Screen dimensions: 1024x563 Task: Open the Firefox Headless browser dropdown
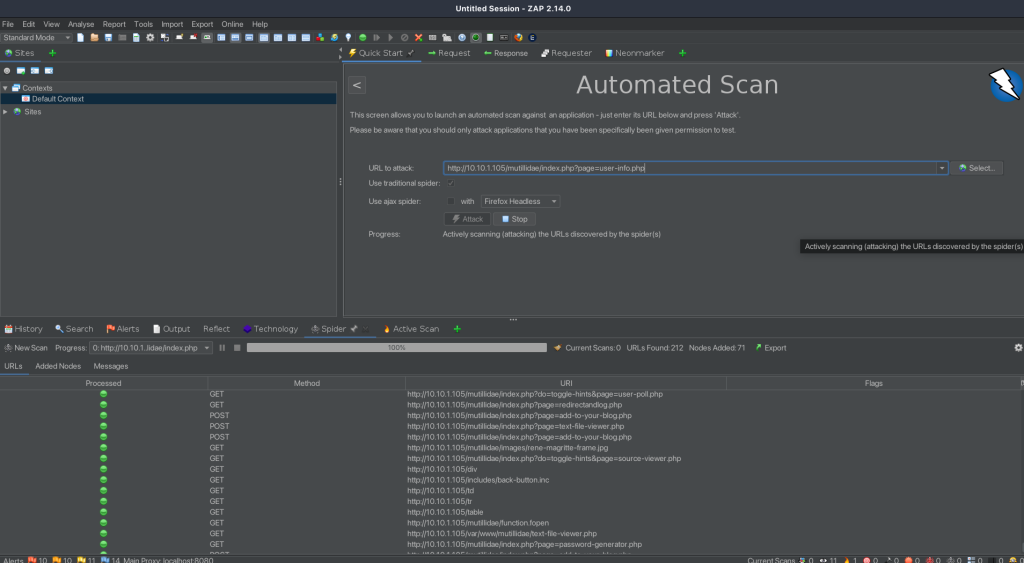(520, 201)
